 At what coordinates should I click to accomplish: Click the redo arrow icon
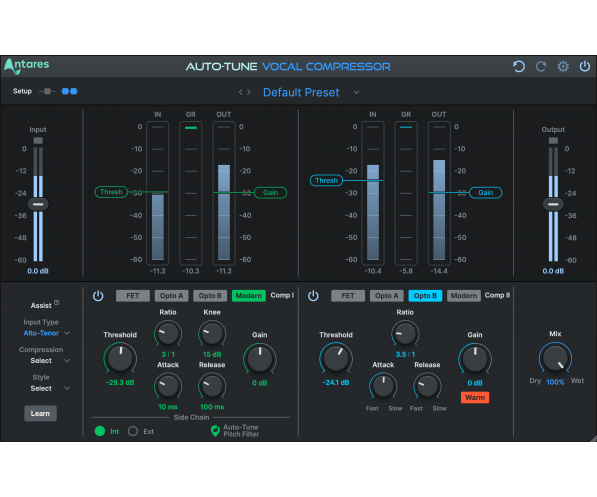pyautogui.click(x=541, y=67)
